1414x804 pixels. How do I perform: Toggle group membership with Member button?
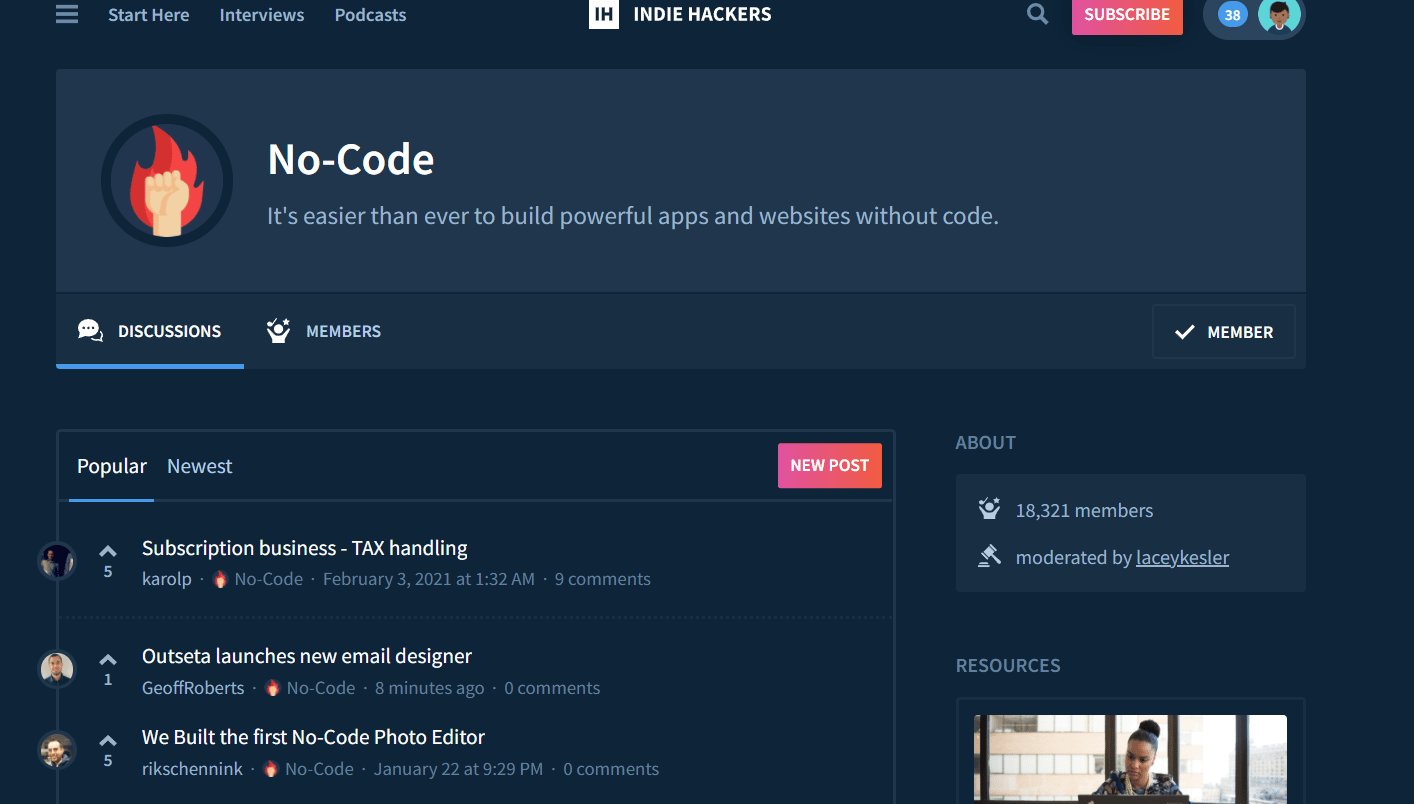(x=1223, y=332)
